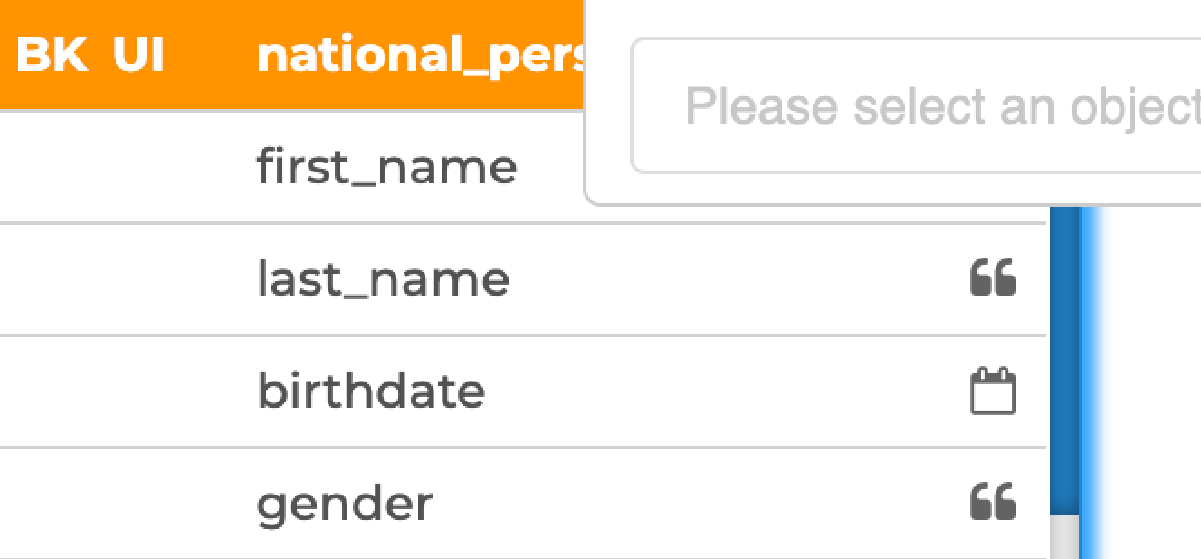The width and height of the screenshot is (1201, 559).
Task: Toggle the BK cell for last_name
Action: 50,279
